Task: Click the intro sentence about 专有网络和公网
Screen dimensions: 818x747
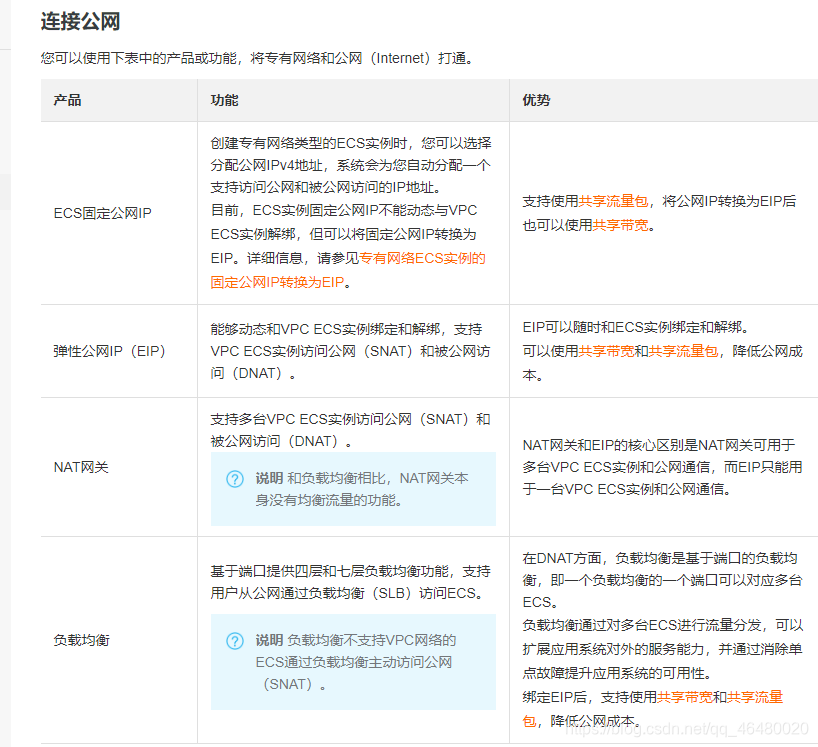Action: coord(258,58)
